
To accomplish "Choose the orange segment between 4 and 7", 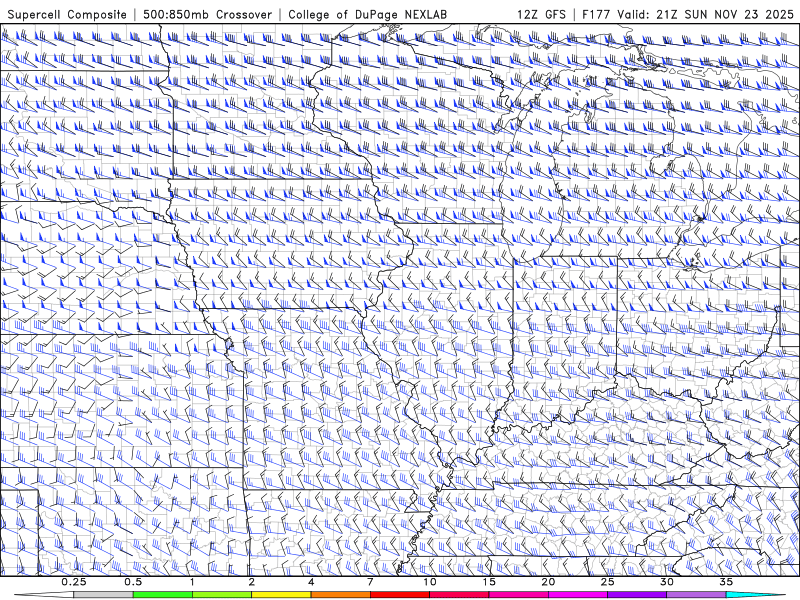I will coord(340,595).
